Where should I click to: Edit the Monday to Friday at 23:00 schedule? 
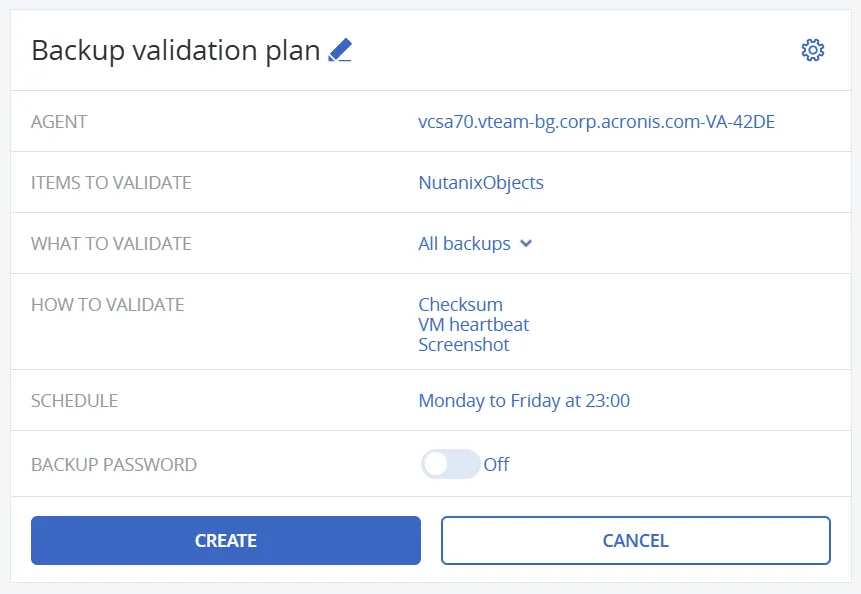[524, 401]
